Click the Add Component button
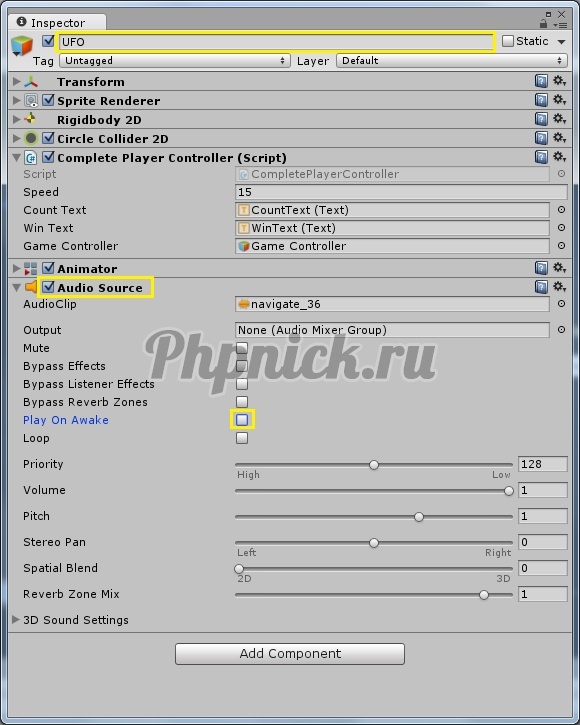This screenshot has height=725, width=580. click(290, 653)
